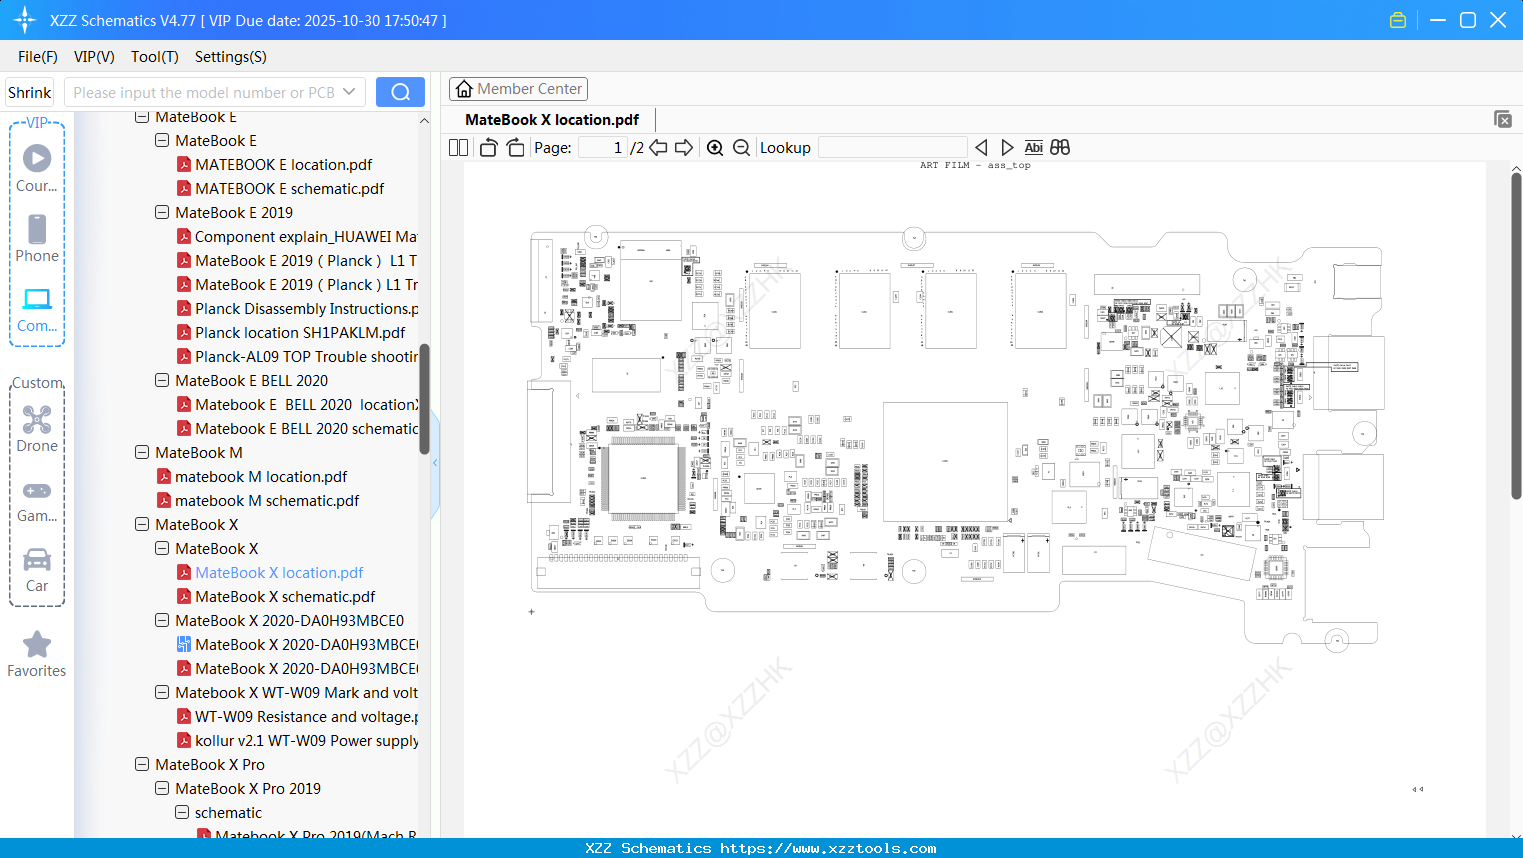Collapse the Matebook X WT-W09 Mark folder
Image resolution: width=1523 pixels, height=858 pixels.
point(162,692)
